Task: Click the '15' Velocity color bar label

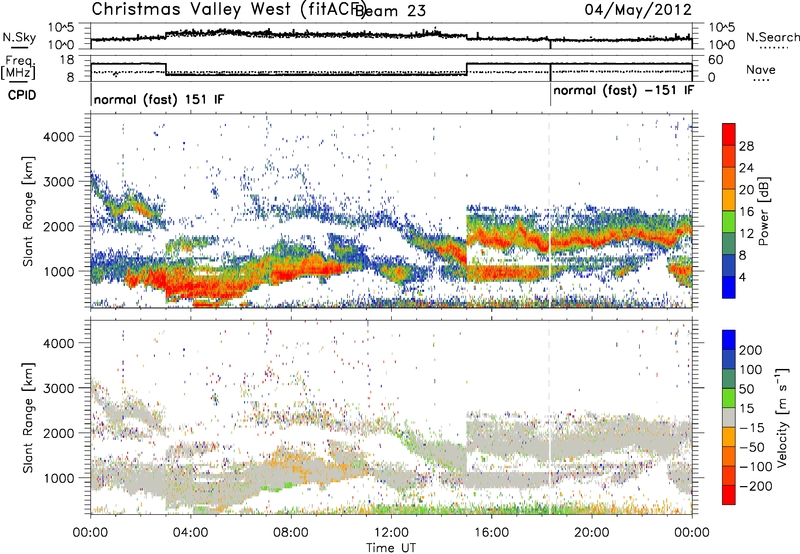Action: 746,409
